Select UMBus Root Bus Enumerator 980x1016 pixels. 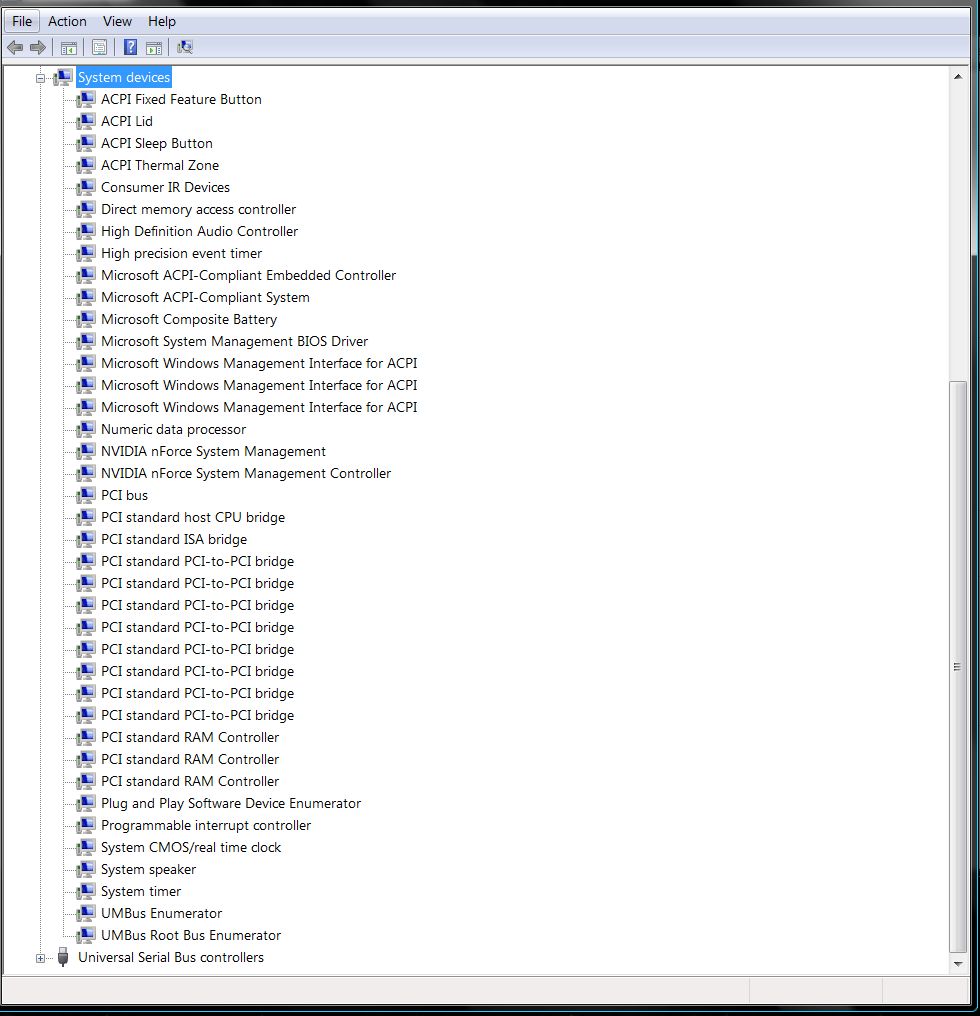[x=191, y=936]
